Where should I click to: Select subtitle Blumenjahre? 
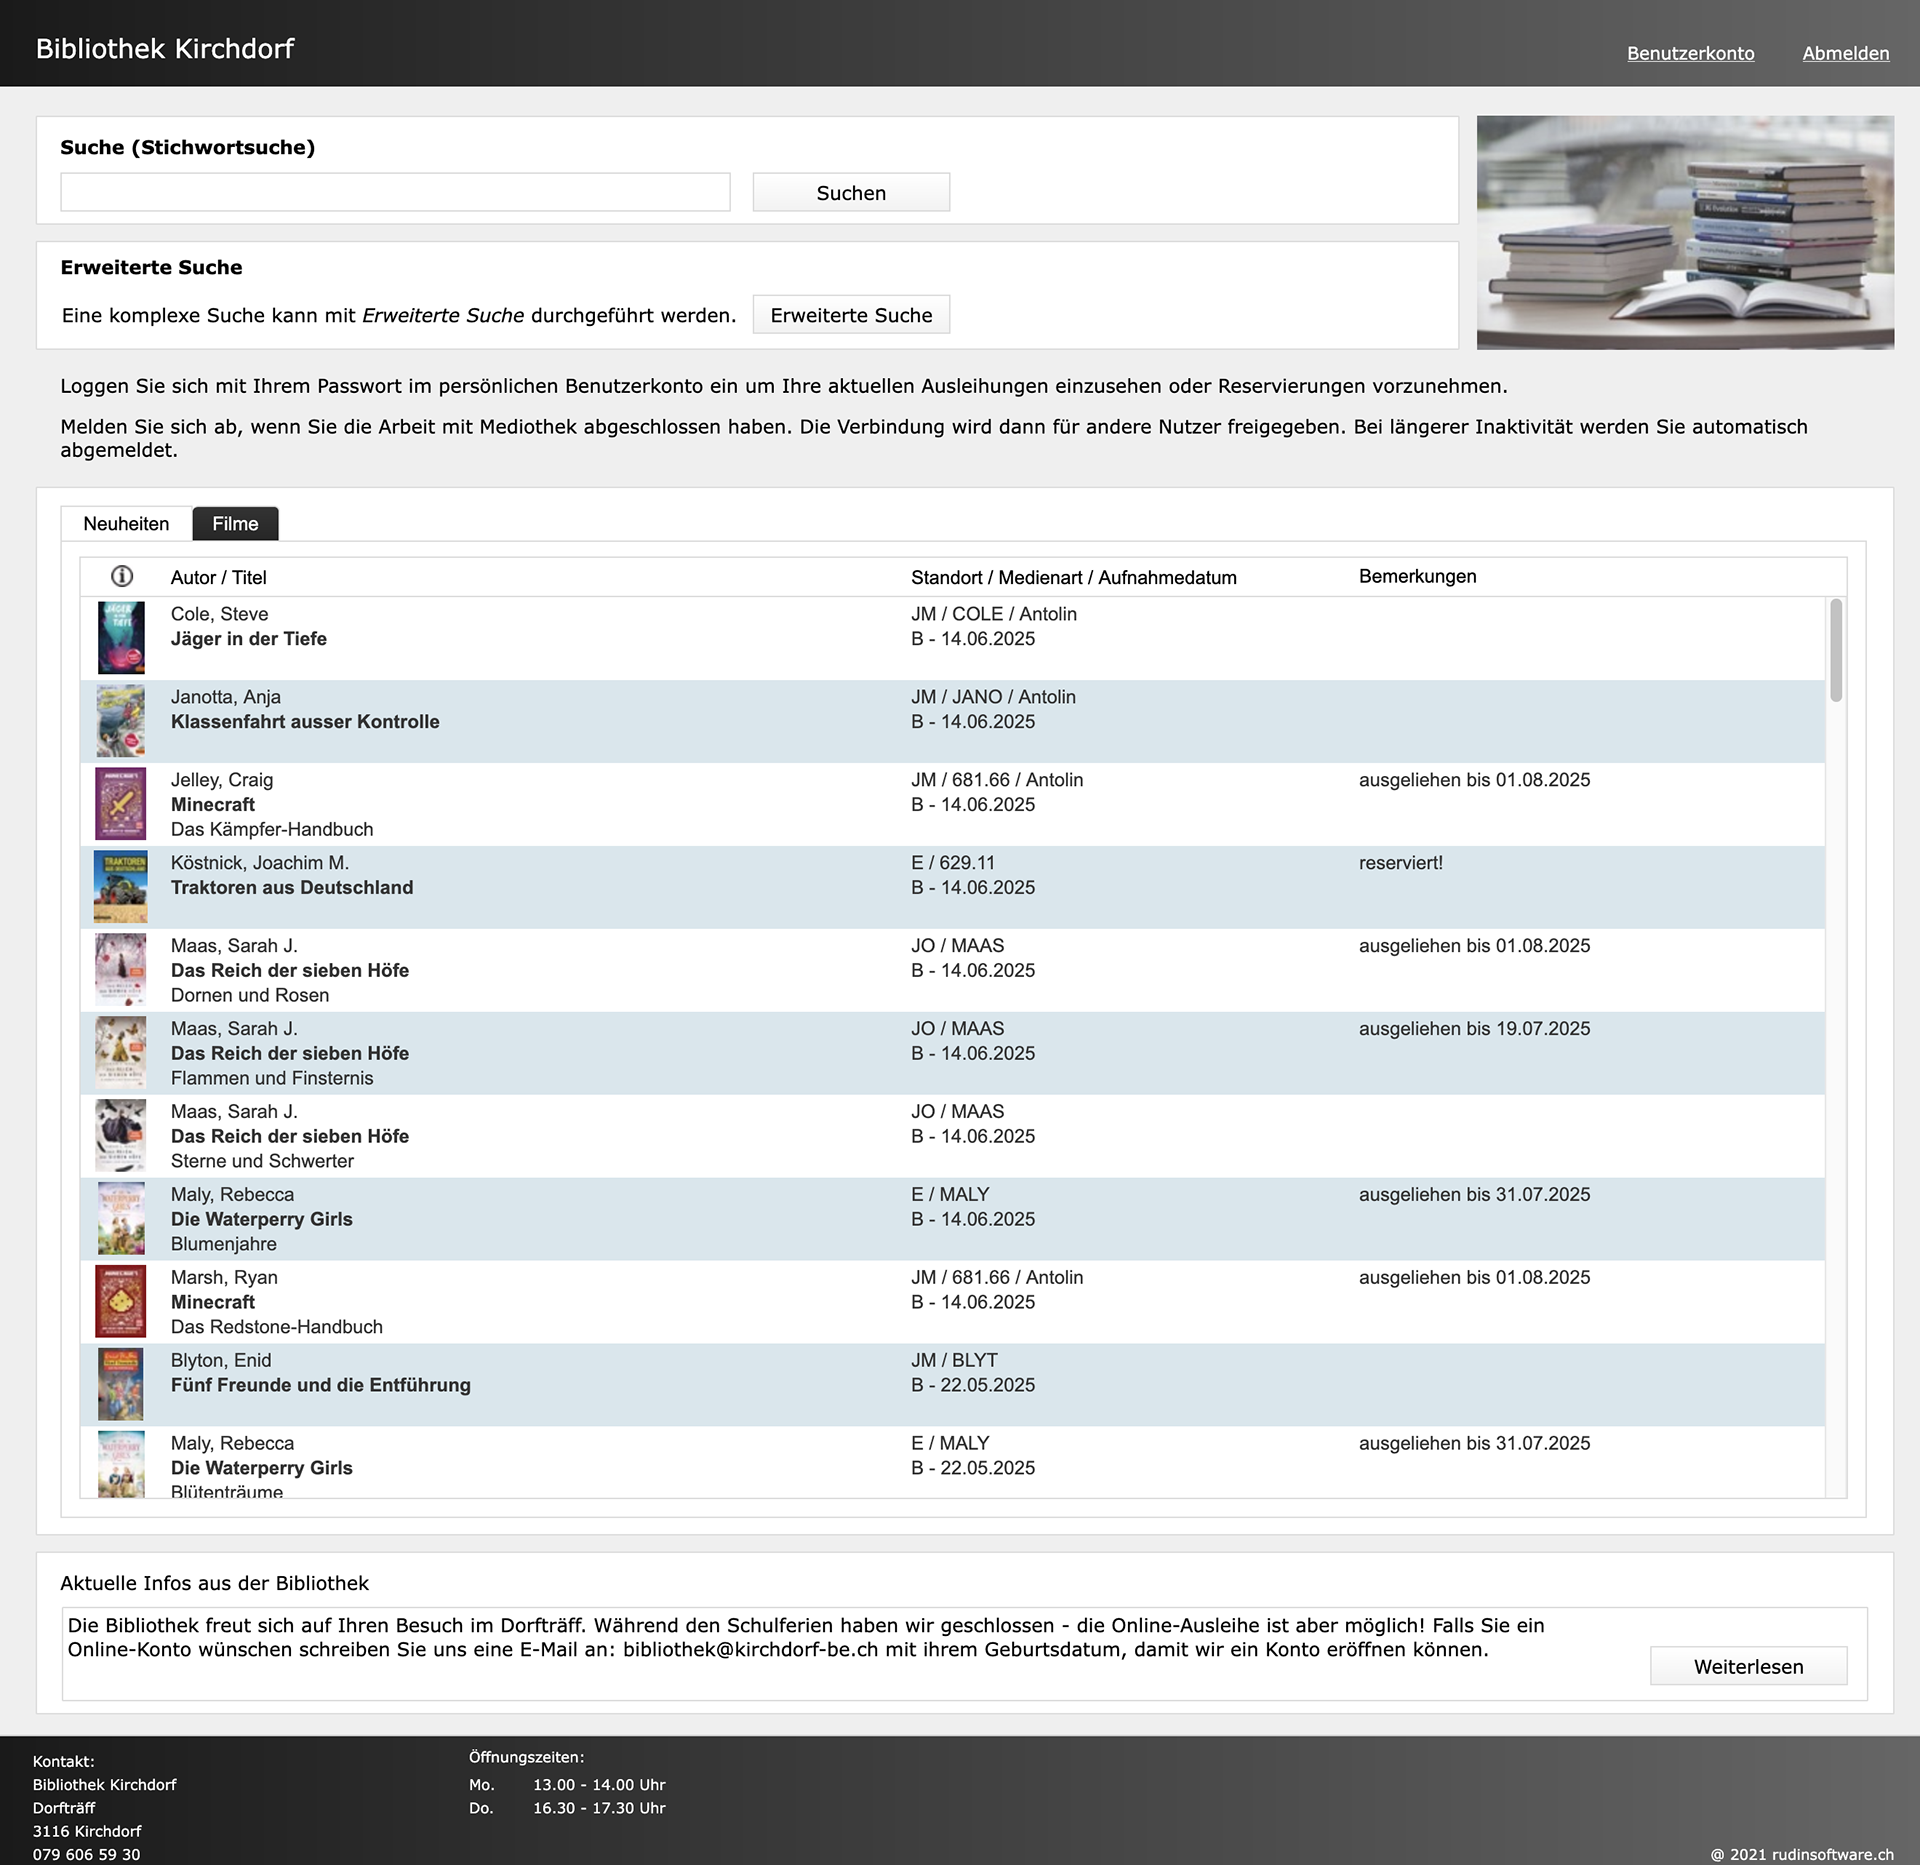(224, 1244)
